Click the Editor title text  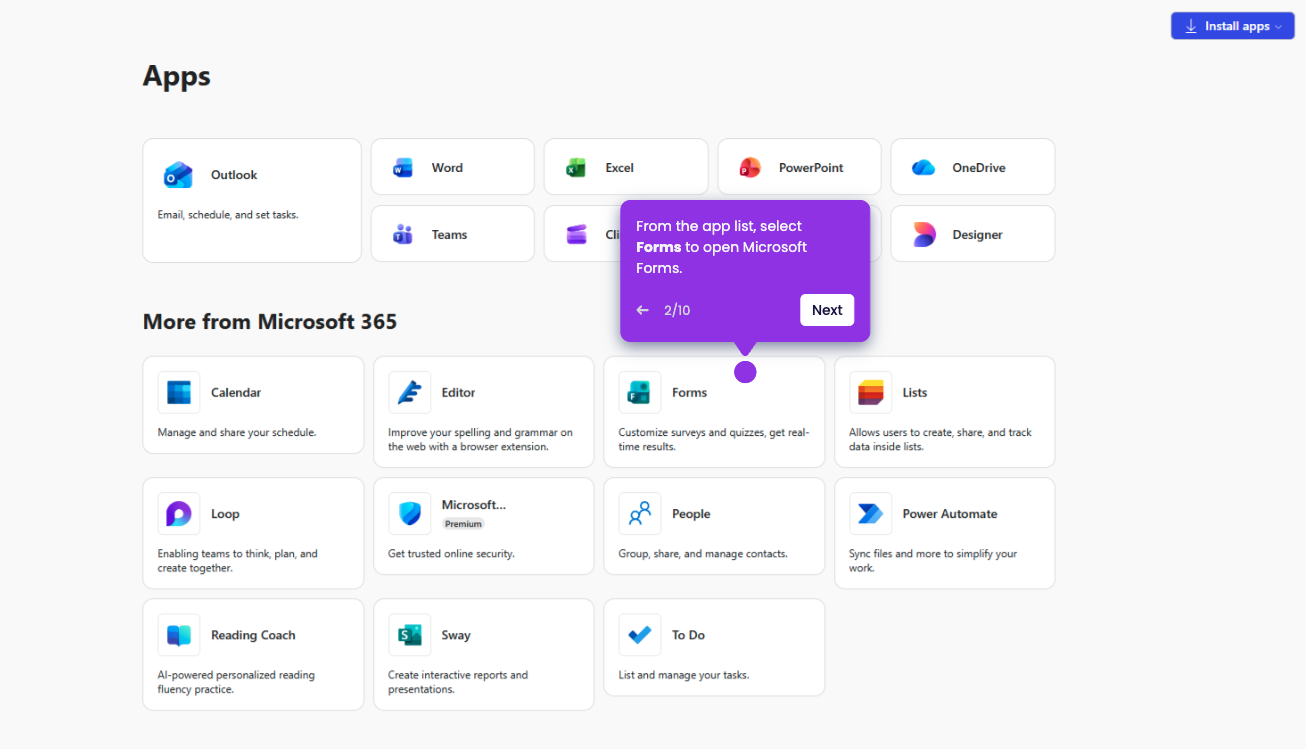tap(459, 393)
